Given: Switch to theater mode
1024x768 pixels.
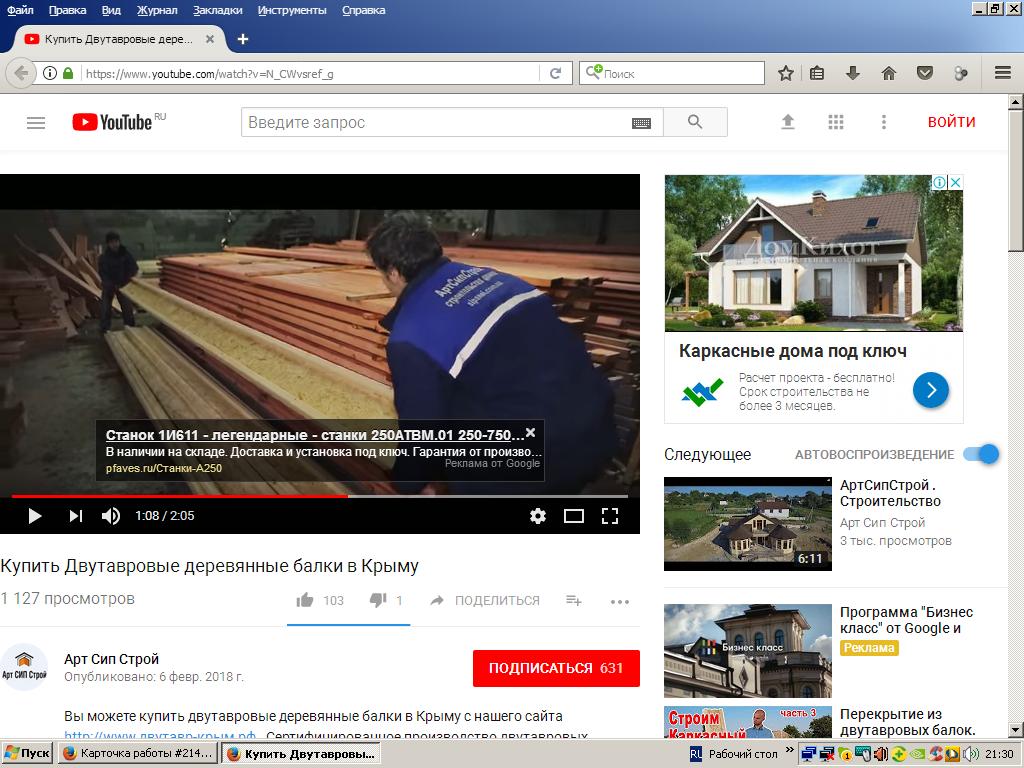Looking at the screenshot, I should [573, 516].
